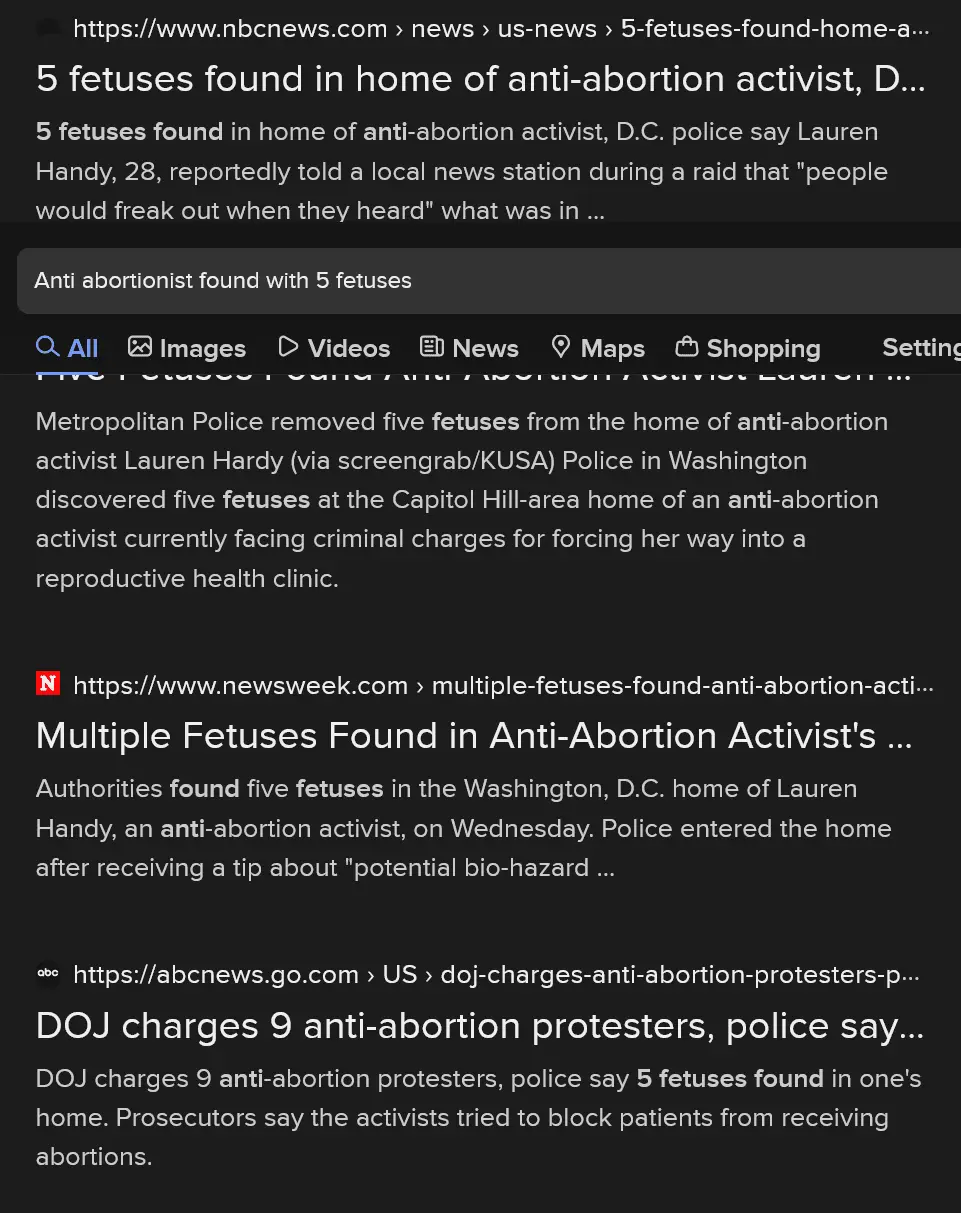Click the Images picture icon
This screenshot has height=1213, width=961.
[140, 347]
